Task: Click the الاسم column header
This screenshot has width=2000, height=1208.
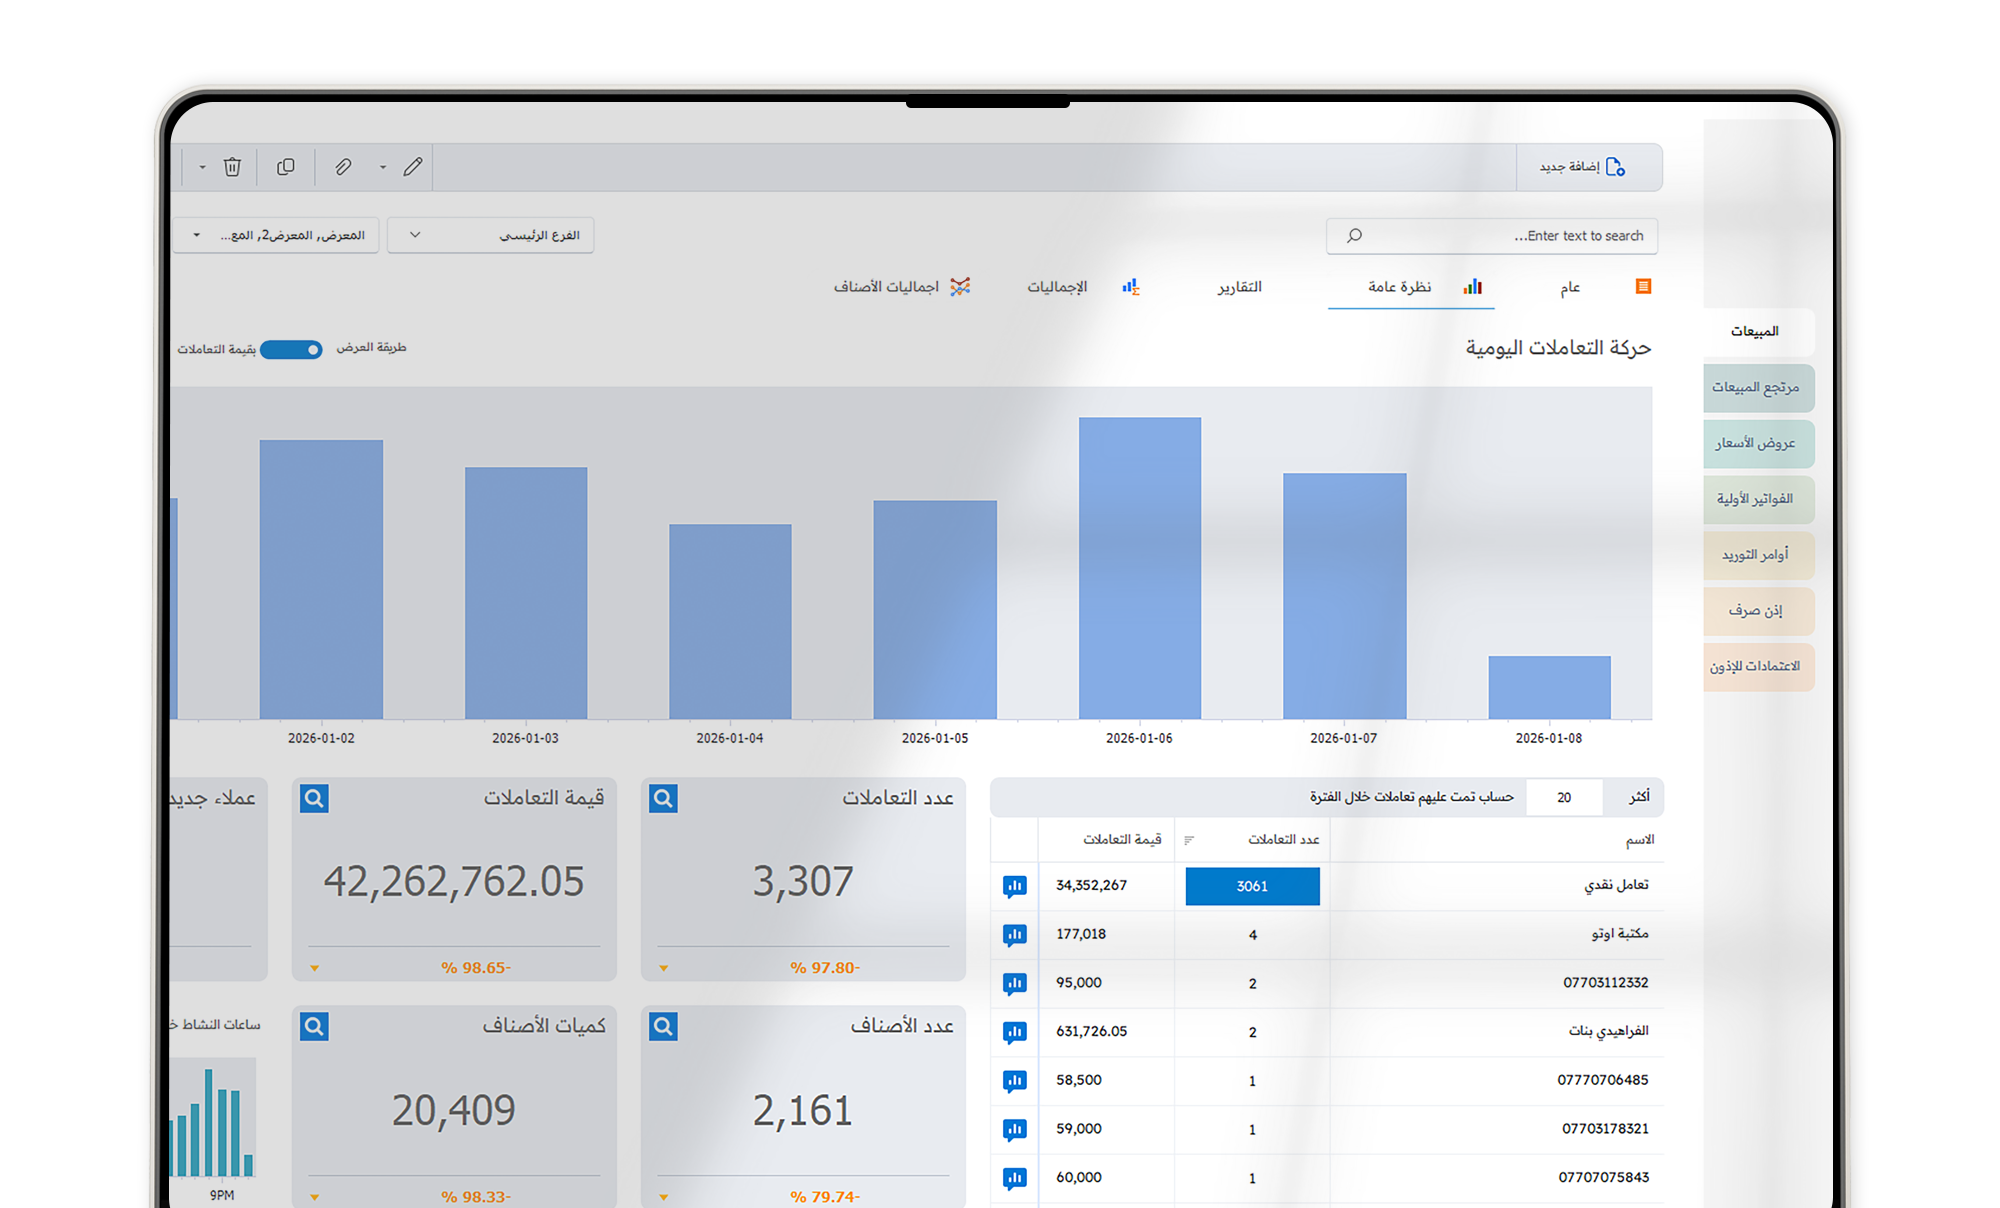Action: 1640,840
